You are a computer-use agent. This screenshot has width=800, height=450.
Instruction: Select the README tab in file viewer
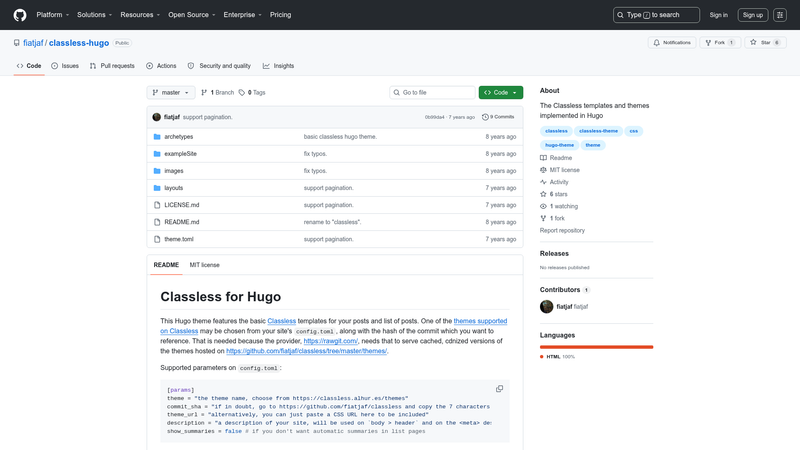click(166, 265)
